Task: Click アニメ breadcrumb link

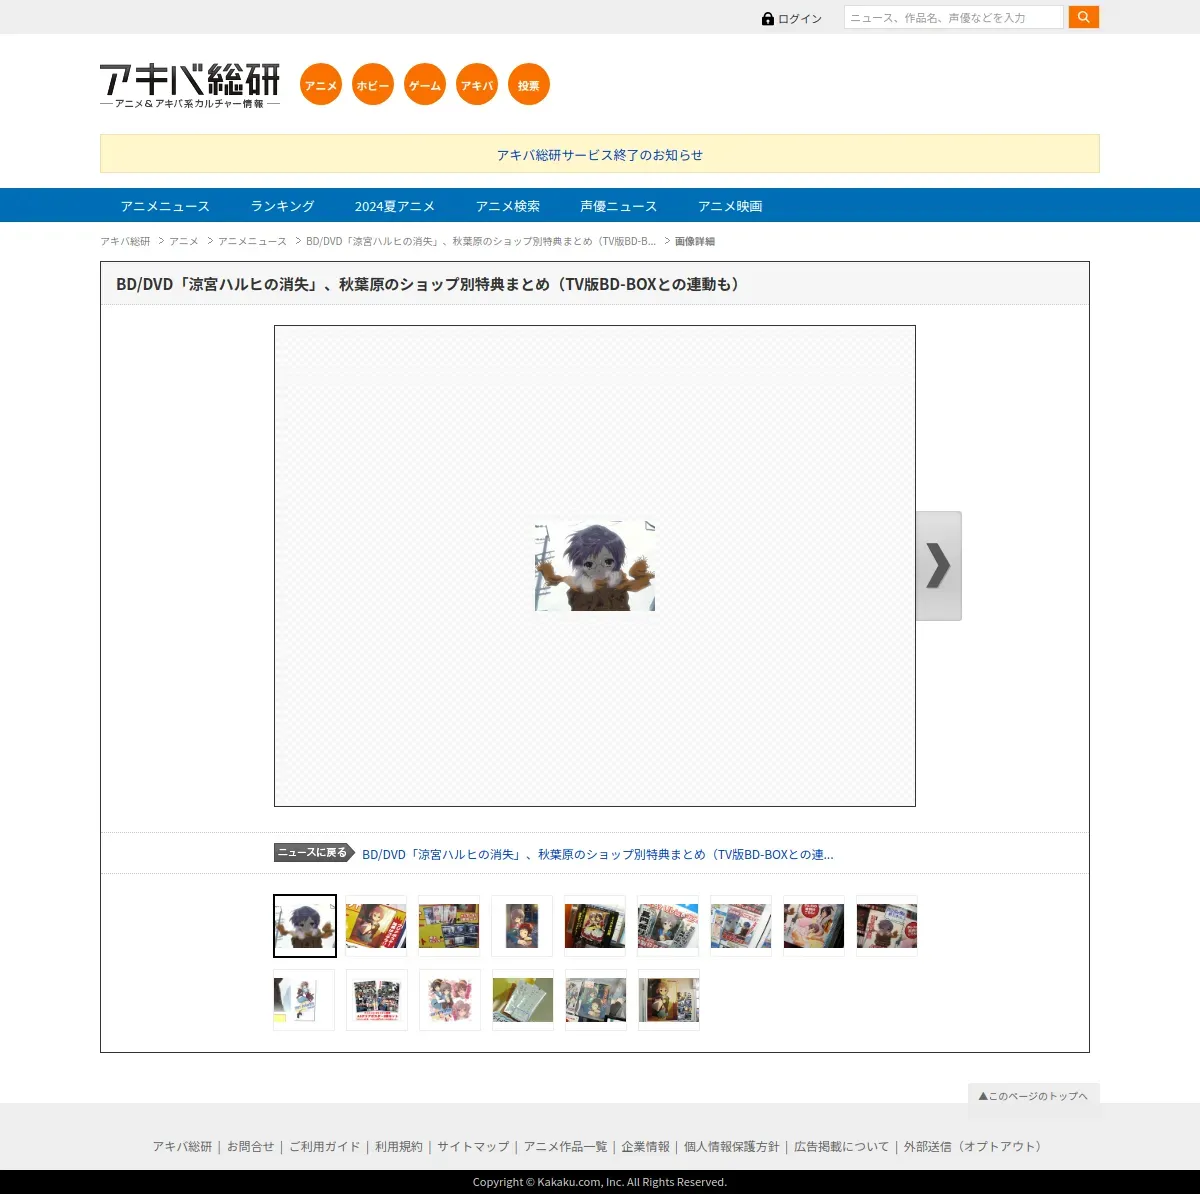Action: [x=184, y=241]
